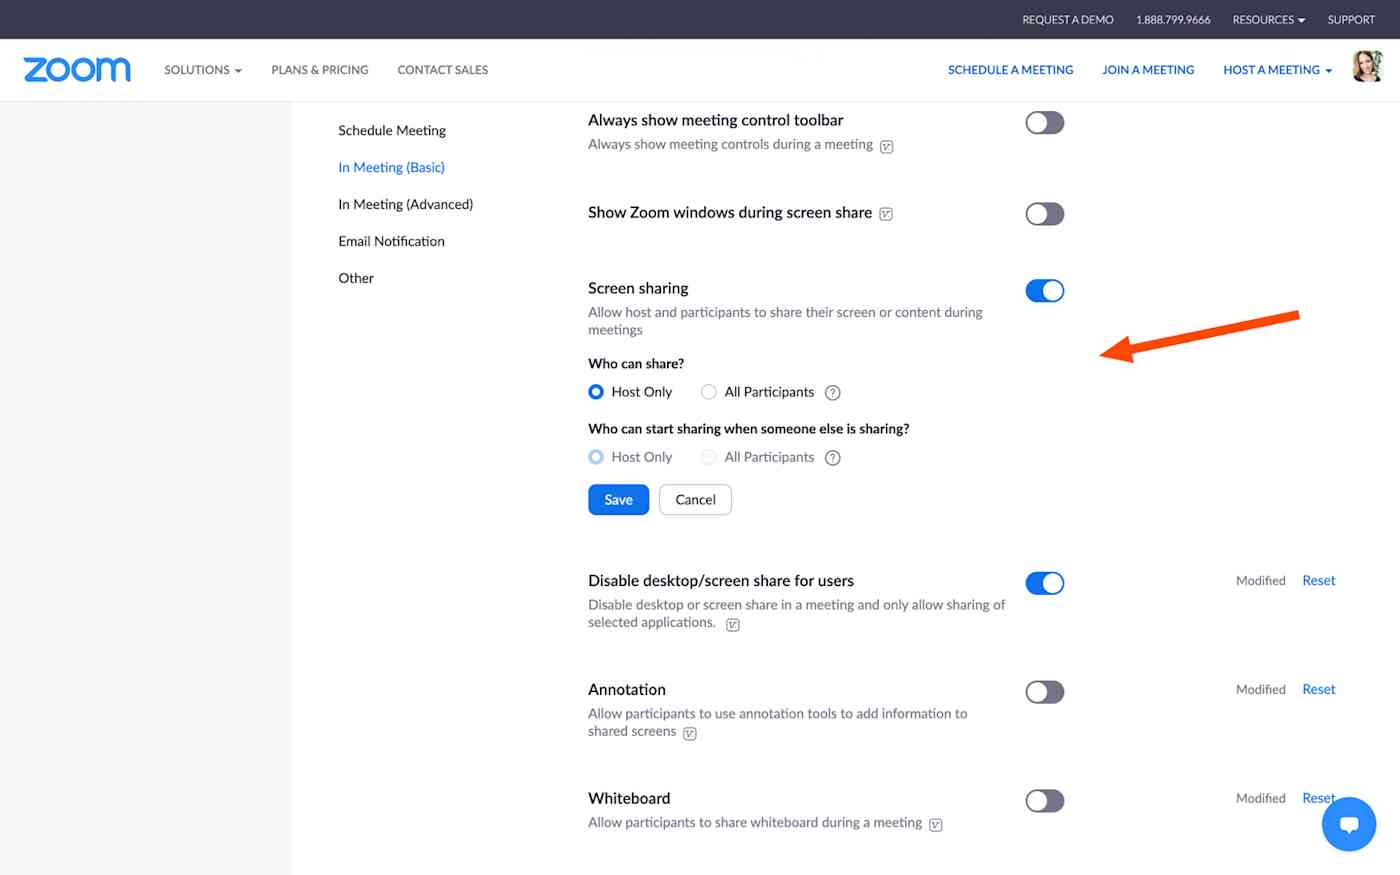1400x875 pixels.
Task: Reset the Whiteboard setting
Action: coord(1318,797)
